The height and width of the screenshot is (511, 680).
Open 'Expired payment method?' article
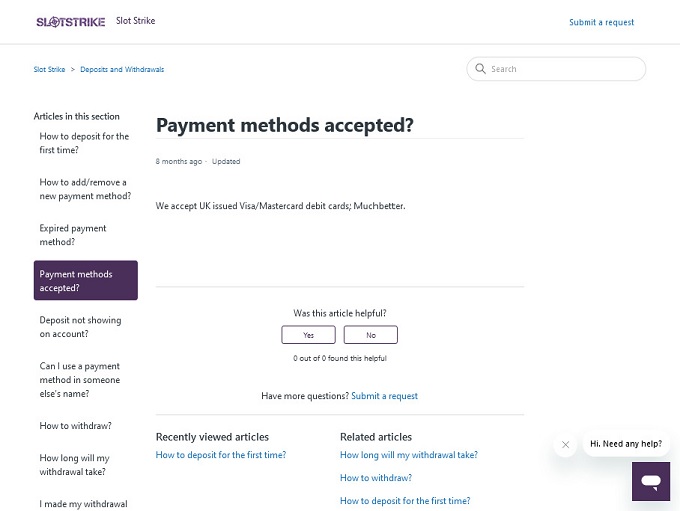coord(73,235)
